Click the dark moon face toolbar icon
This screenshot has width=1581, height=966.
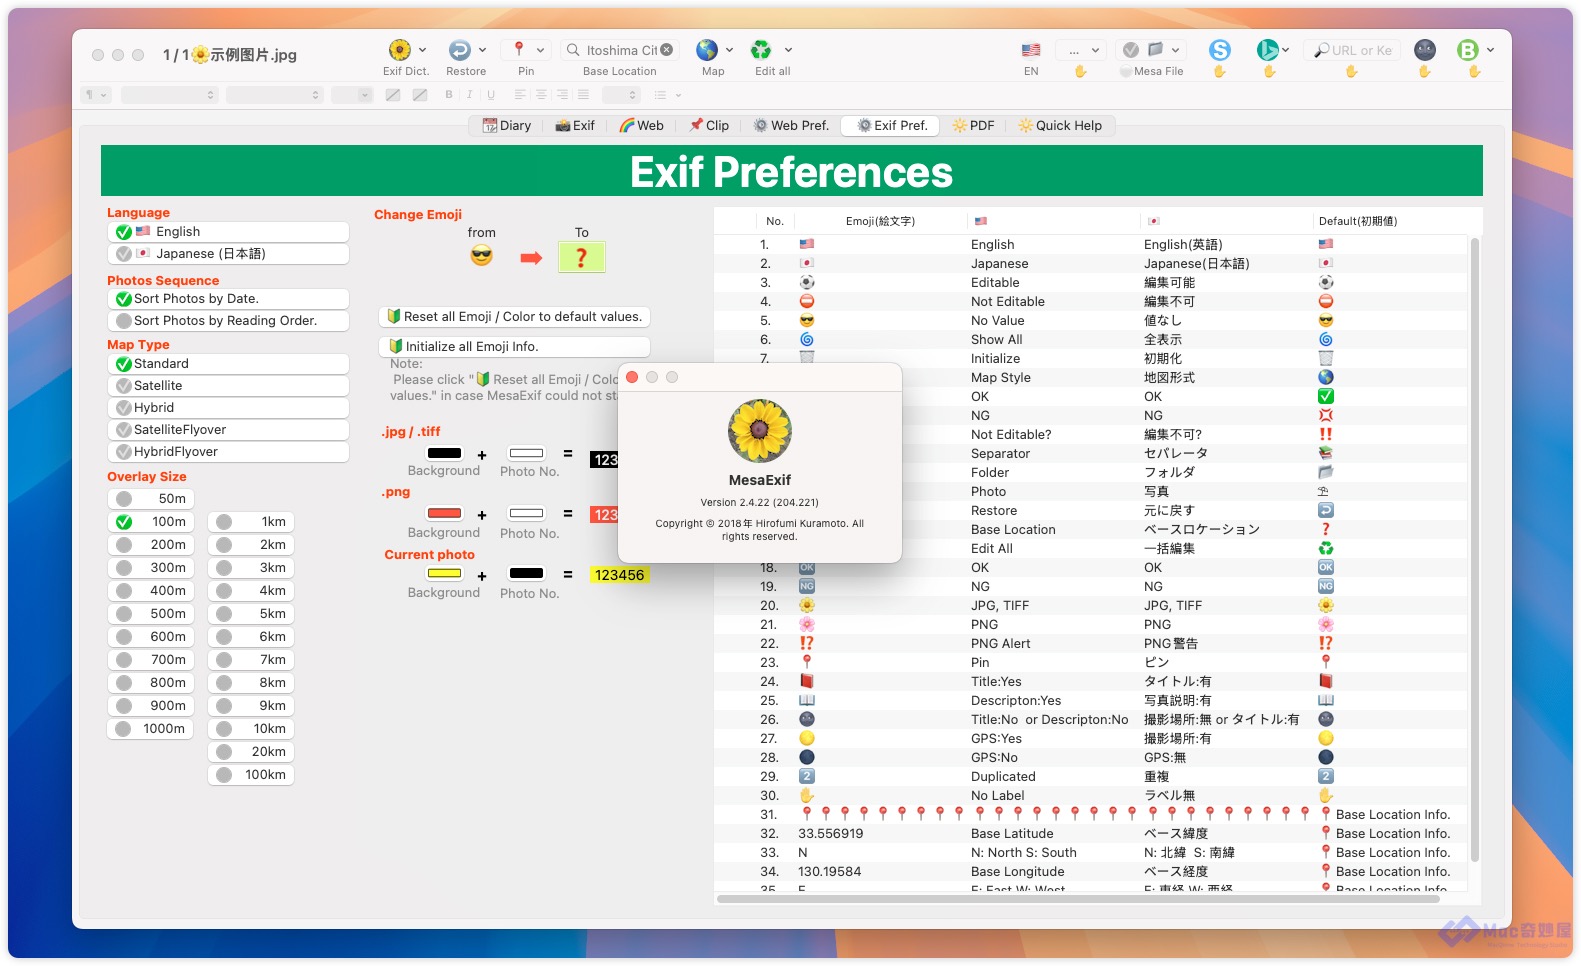[x=1425, y=50]
